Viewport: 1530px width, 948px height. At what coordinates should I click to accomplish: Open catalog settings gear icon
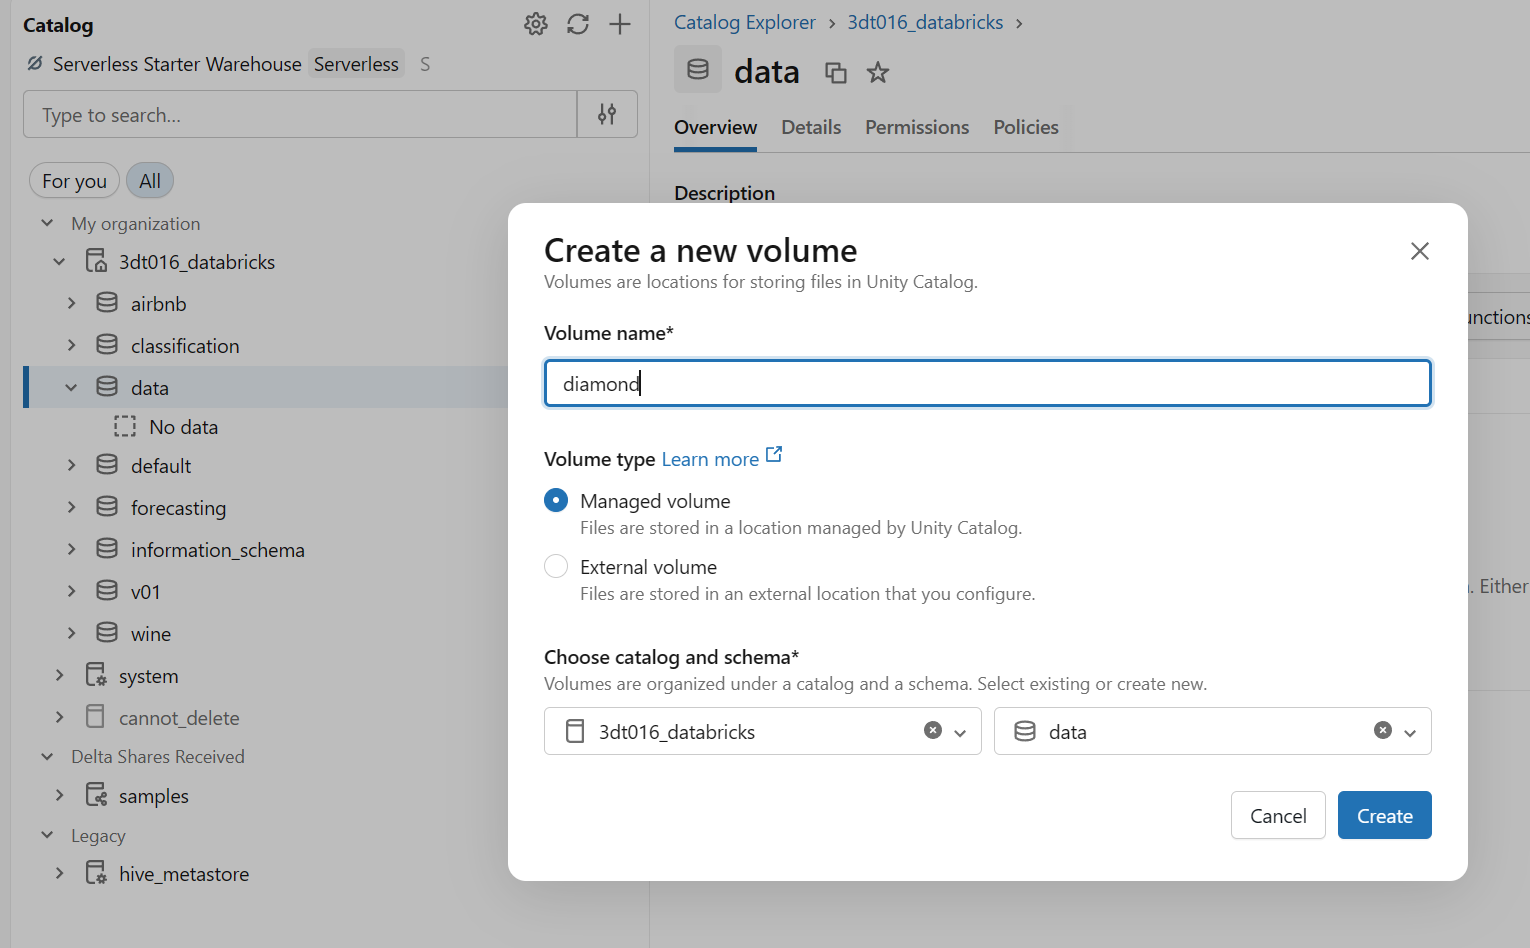536,24
